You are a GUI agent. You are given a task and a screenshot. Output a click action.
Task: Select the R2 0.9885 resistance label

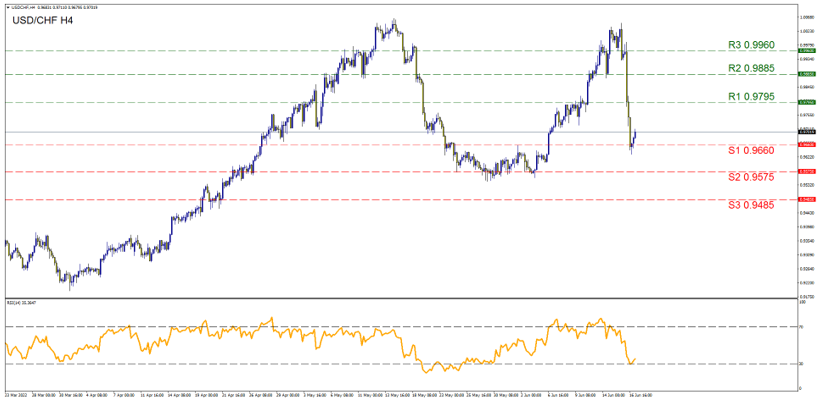pos(751,68)
